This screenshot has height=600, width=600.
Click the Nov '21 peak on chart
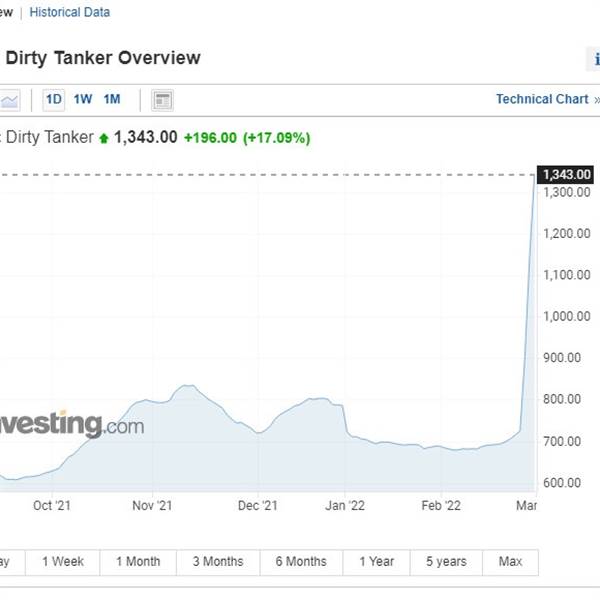tap(188, 386)
